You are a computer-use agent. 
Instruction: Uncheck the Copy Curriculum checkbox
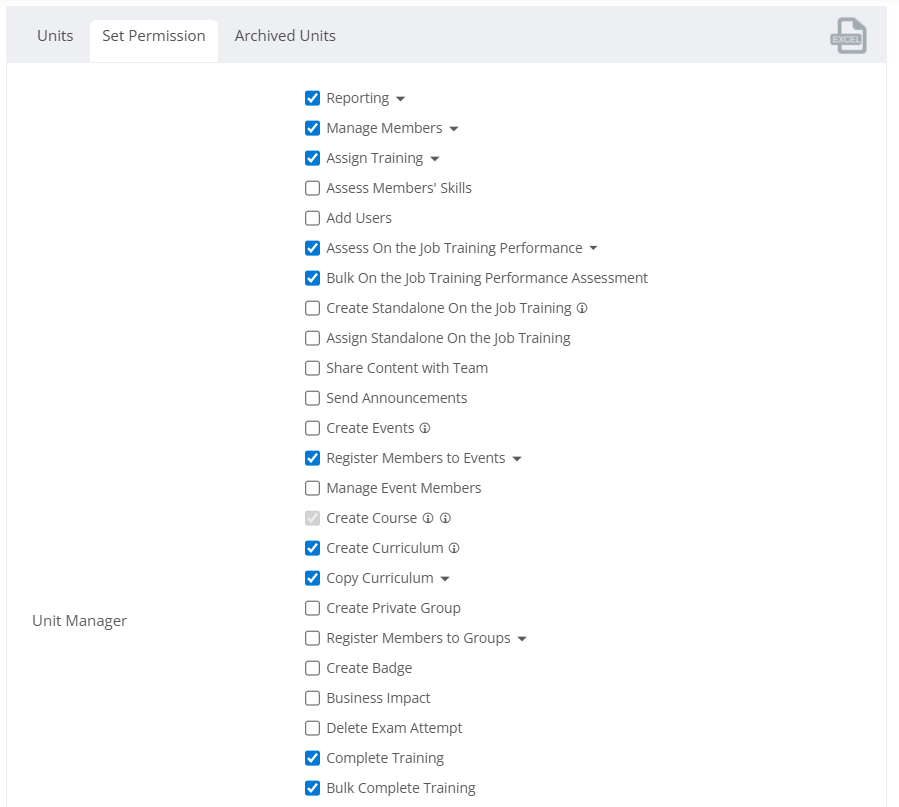tap(312, 578)
